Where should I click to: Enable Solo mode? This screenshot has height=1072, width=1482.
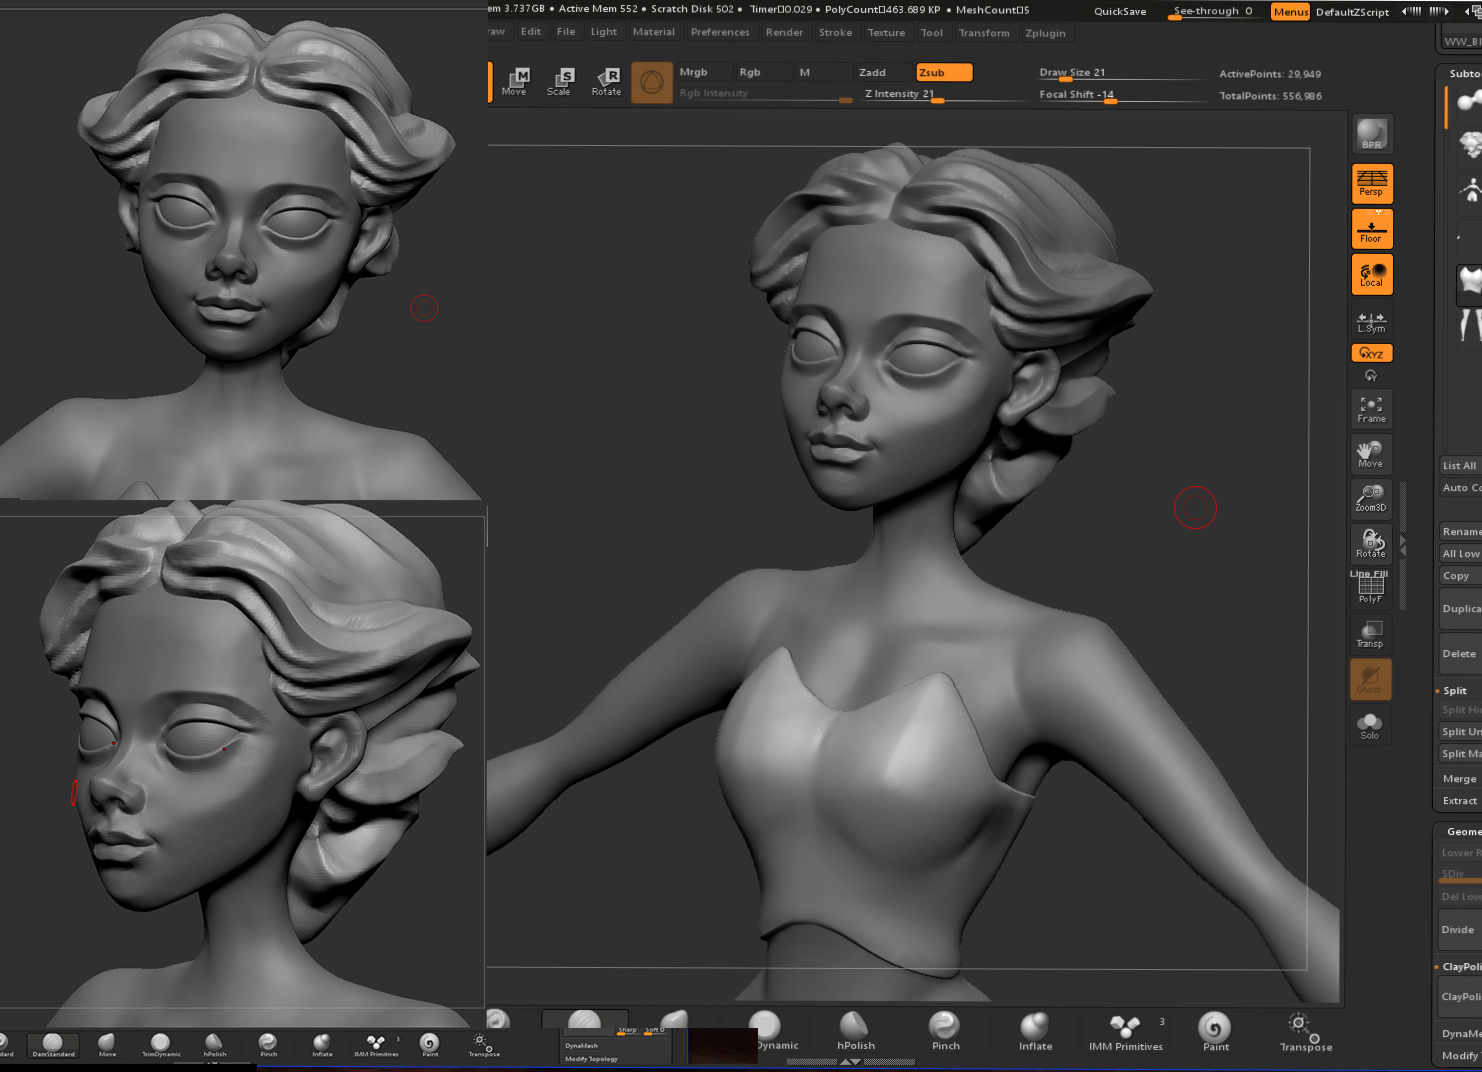coord(1370,725)
